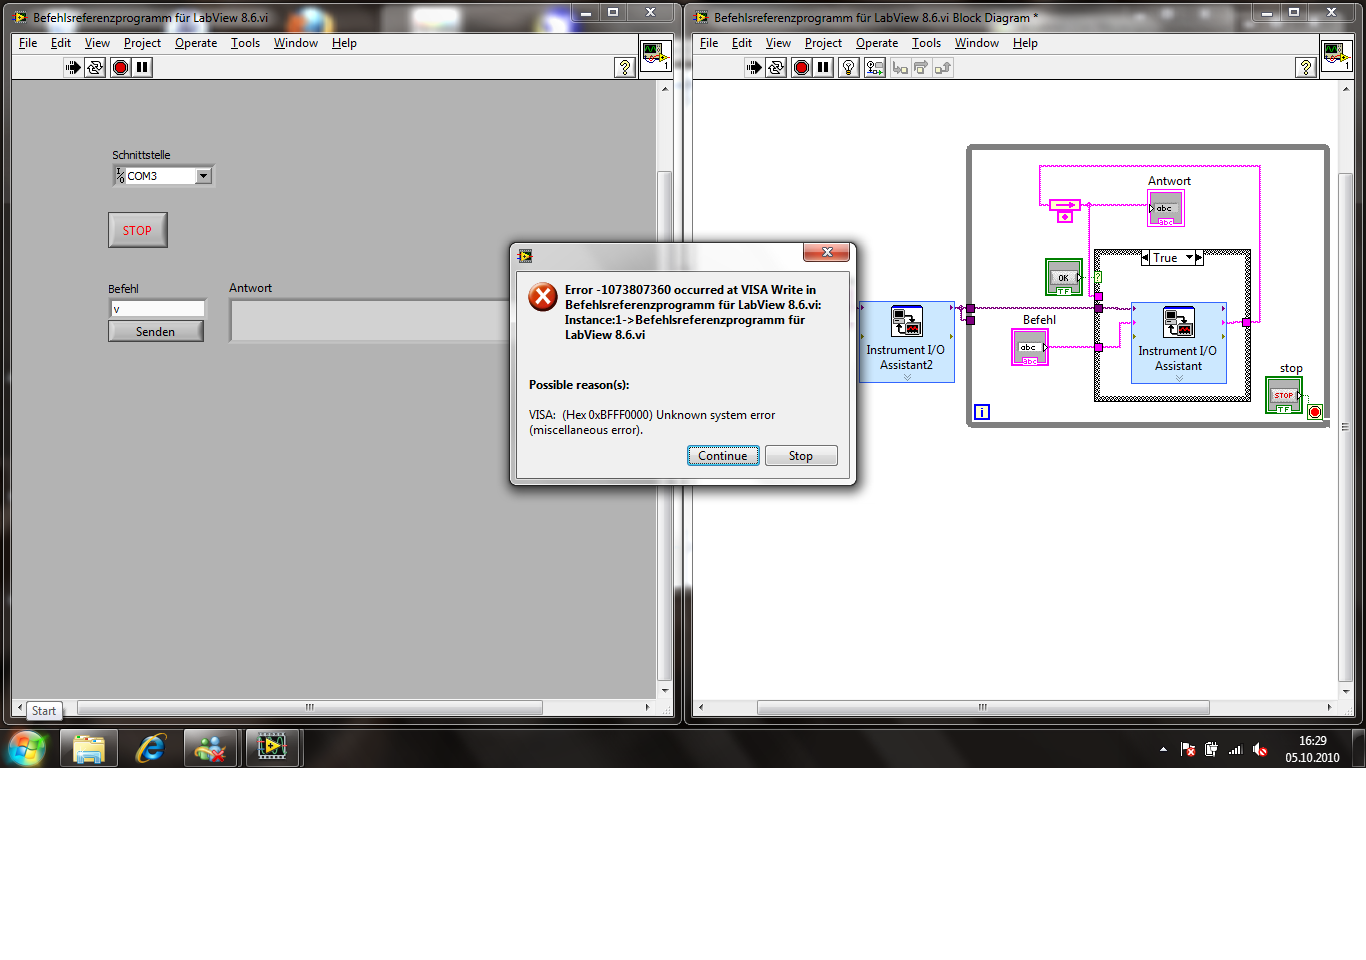Open context help in front panel window
Image resolution: width=1366 pixels, height=960 pixels.
625,67
